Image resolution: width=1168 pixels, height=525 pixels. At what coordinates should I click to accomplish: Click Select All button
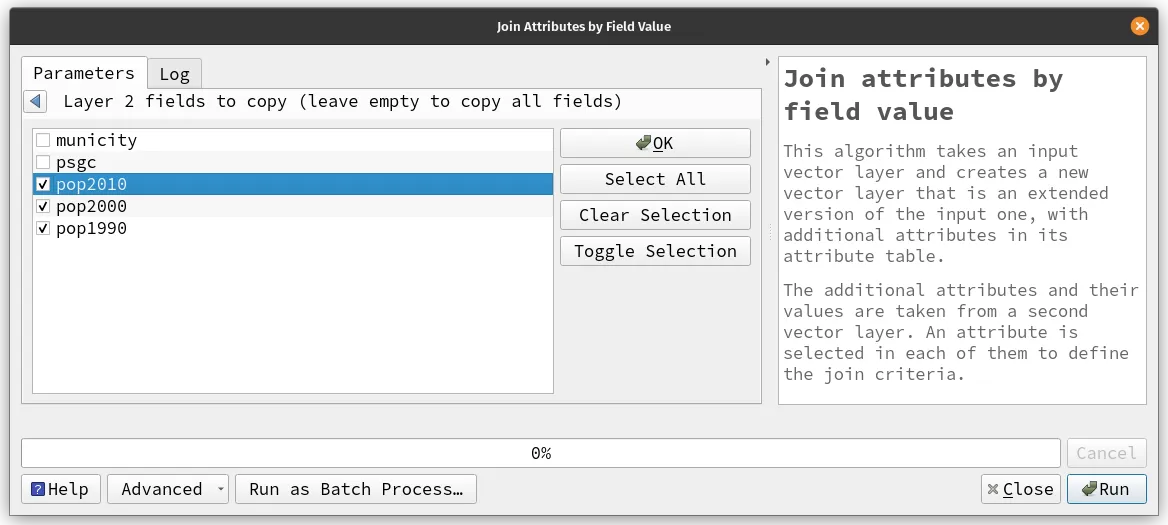tap(655, 179)
